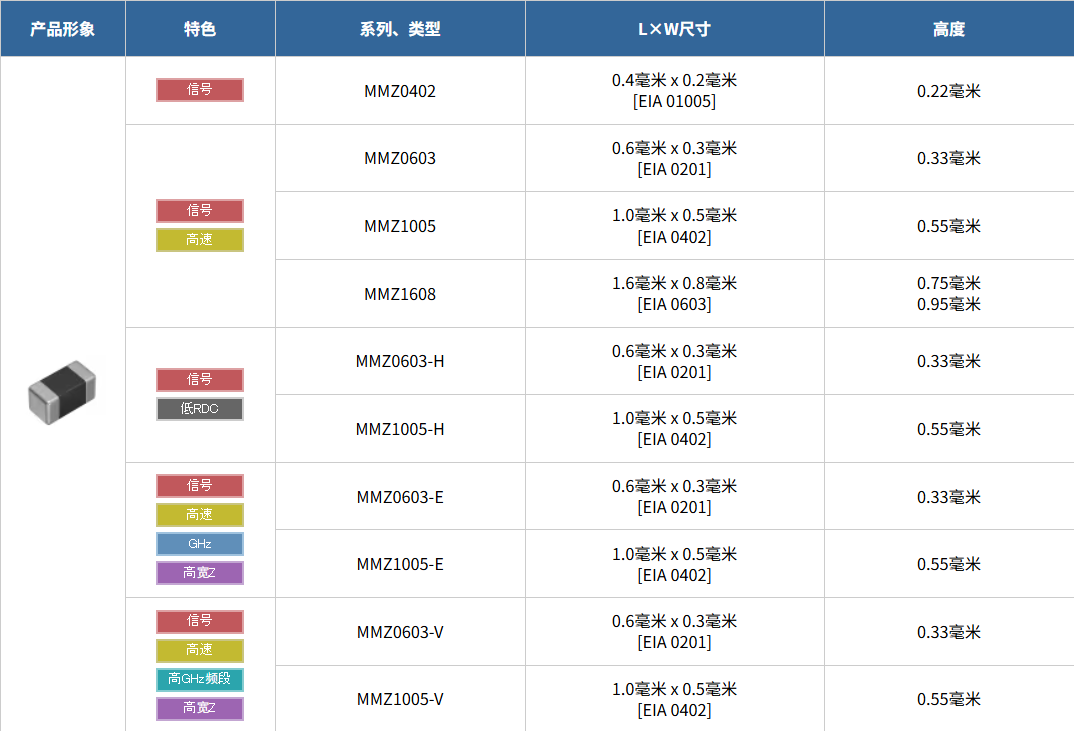Open the MMZ0603-H series entry

(400, 361)
